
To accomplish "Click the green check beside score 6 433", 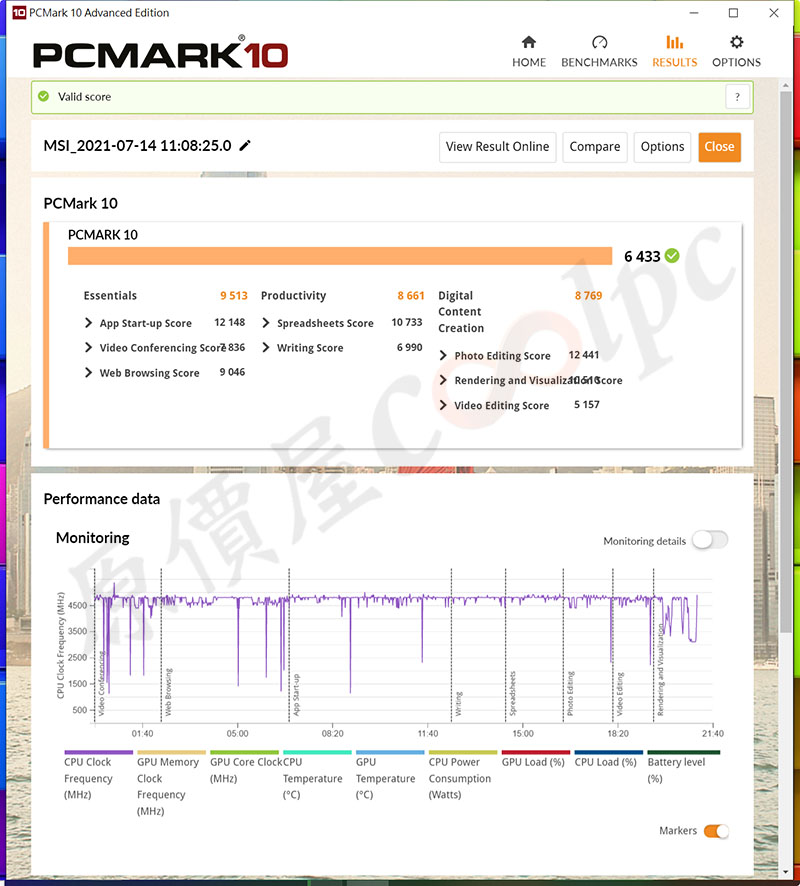I will [x=672, y=256].
